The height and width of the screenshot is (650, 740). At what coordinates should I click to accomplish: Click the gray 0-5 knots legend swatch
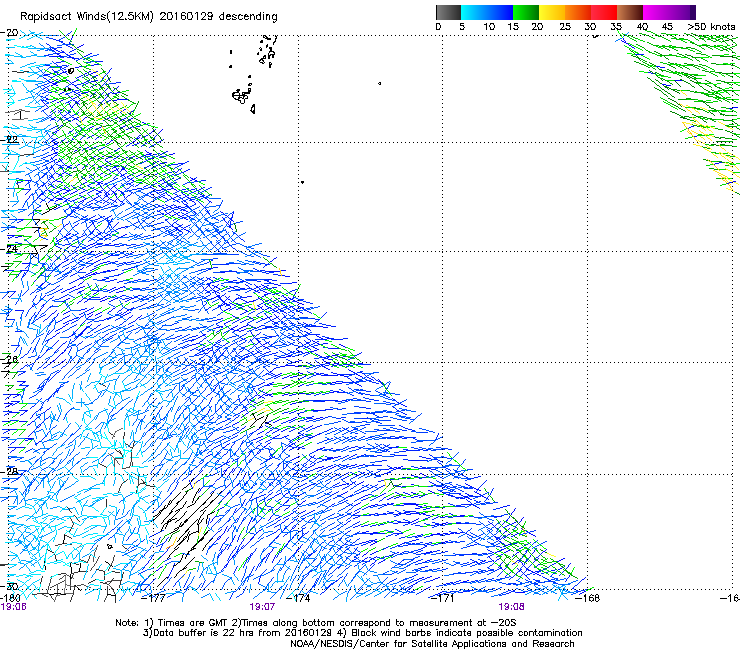(448, 12)
